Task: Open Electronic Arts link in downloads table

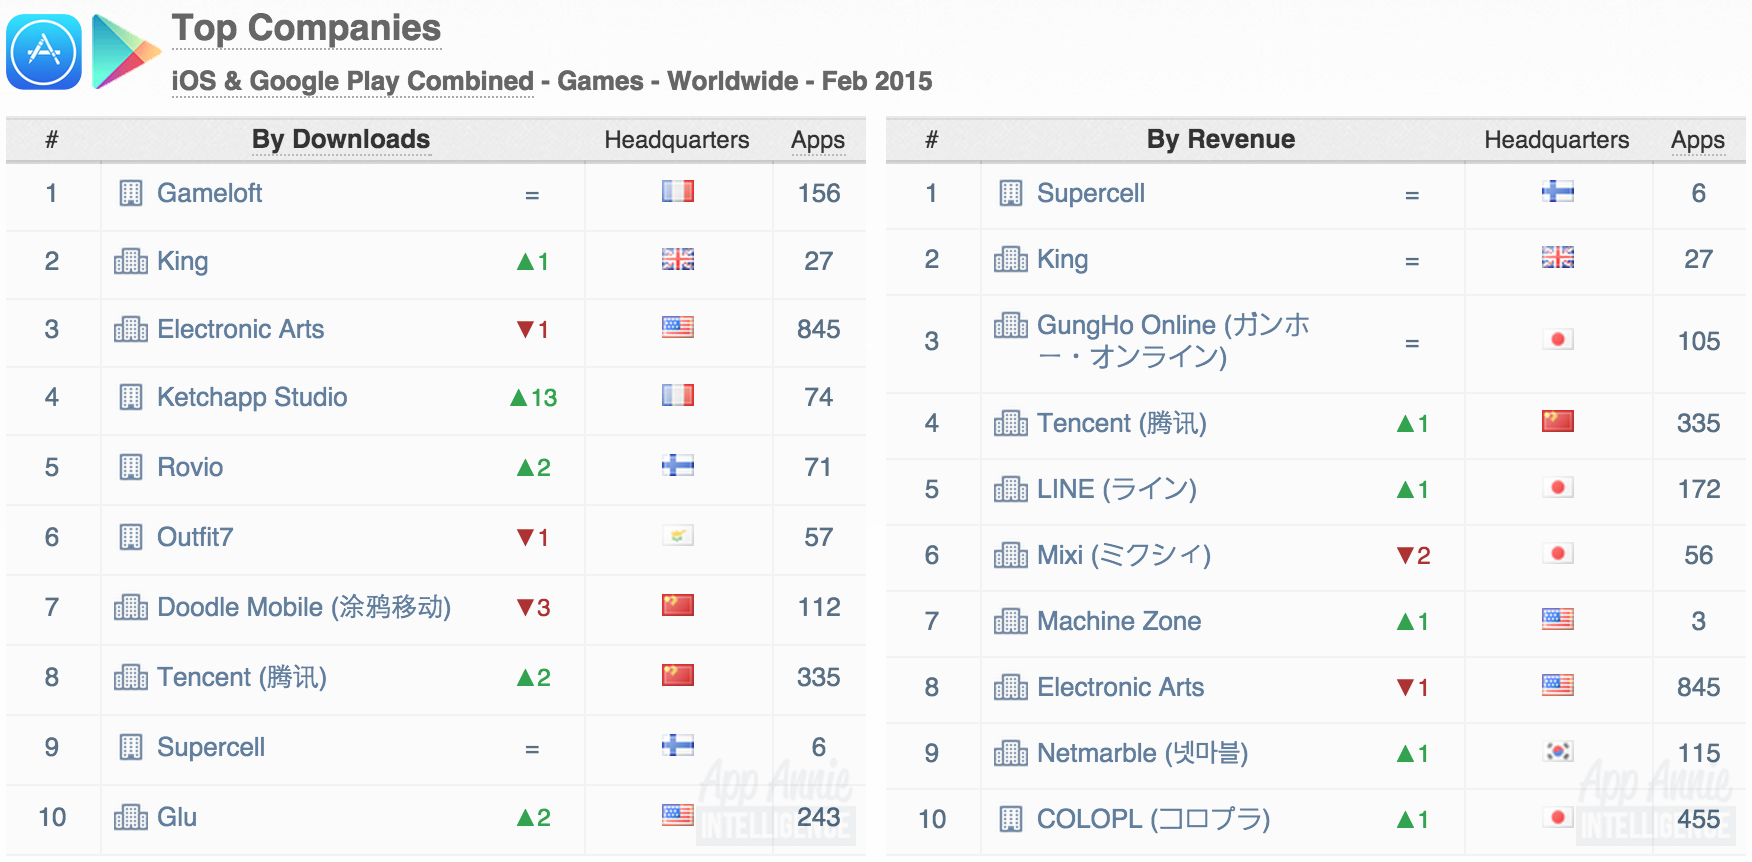Action: [241, 329]
